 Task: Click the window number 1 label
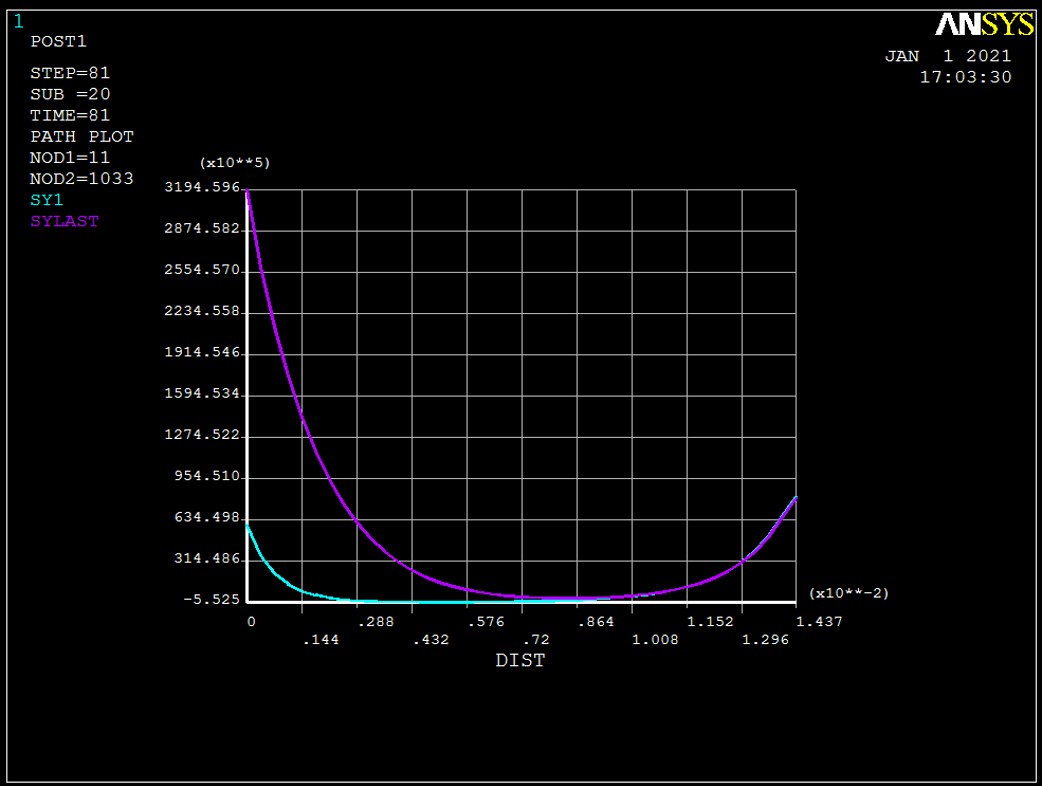point(19,21)
